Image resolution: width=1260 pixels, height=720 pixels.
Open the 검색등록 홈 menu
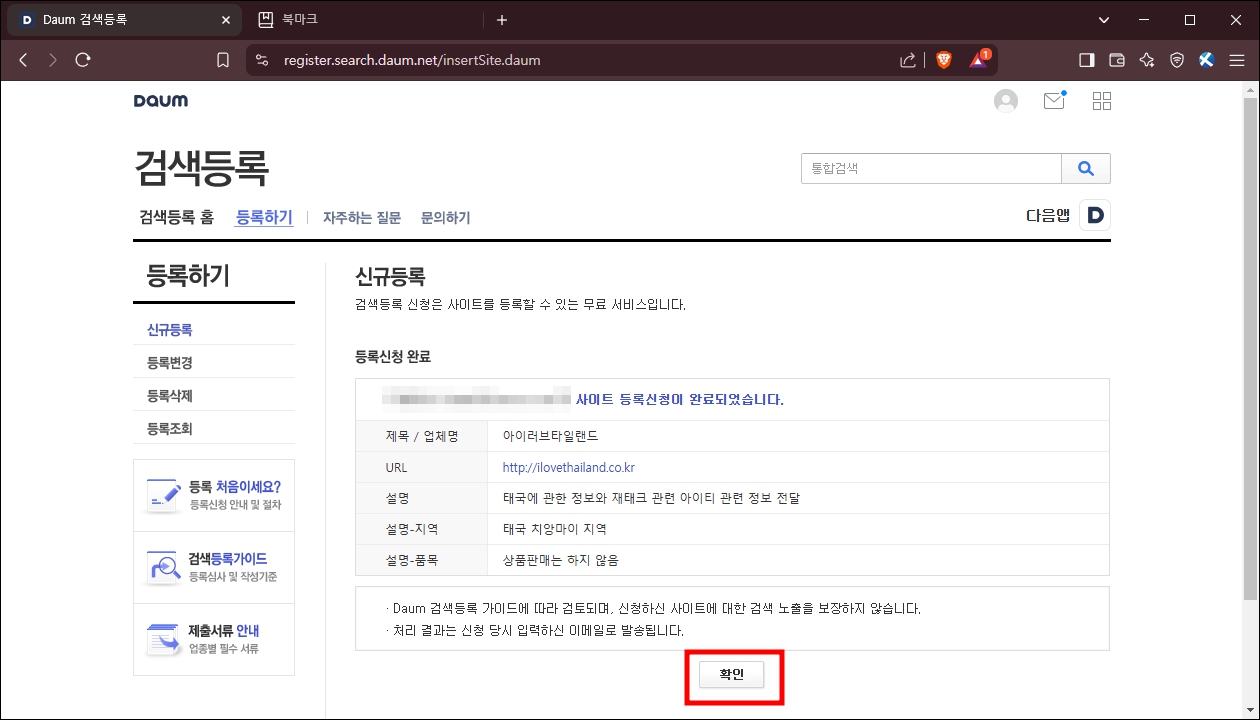[176, 217]
